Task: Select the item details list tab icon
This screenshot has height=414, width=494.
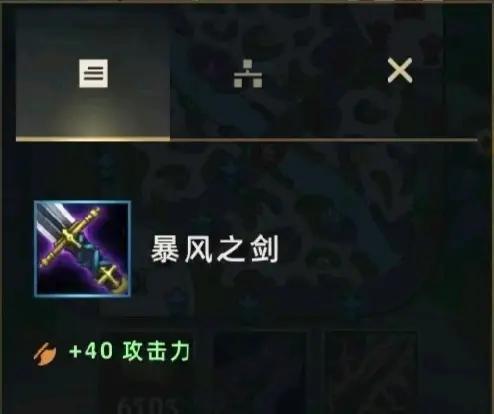Action: click(x=93, y=73)
